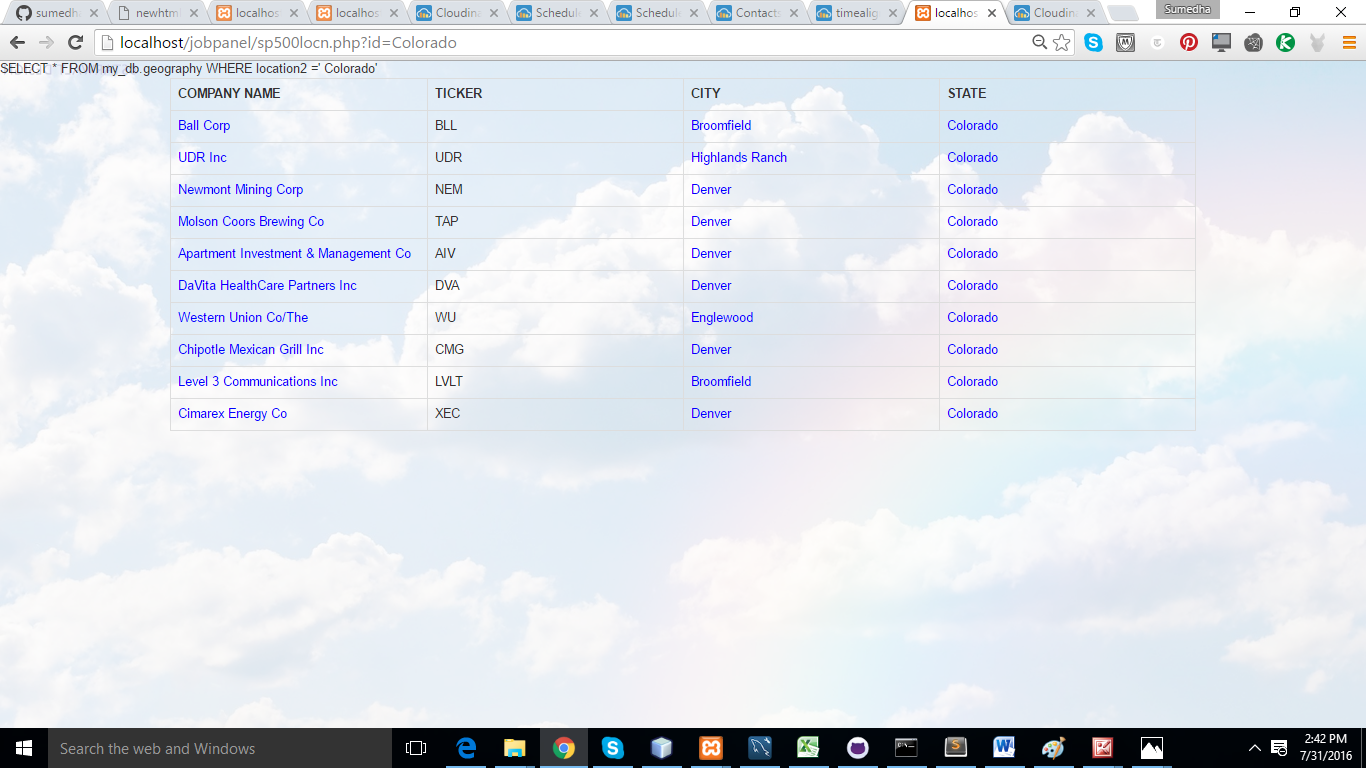This screenshot has height=768, width=1366.
Task: Open Excel from the taskbar
Action: 808,748
